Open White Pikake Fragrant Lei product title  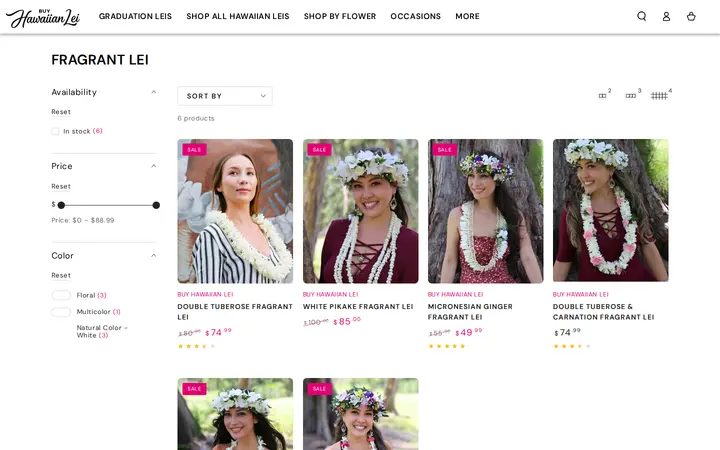pos(358,306)
